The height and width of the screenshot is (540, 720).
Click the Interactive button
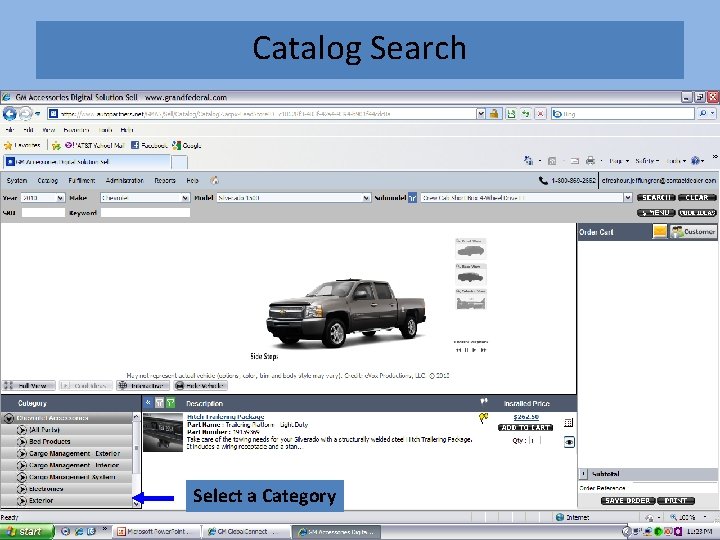(143, 386)
